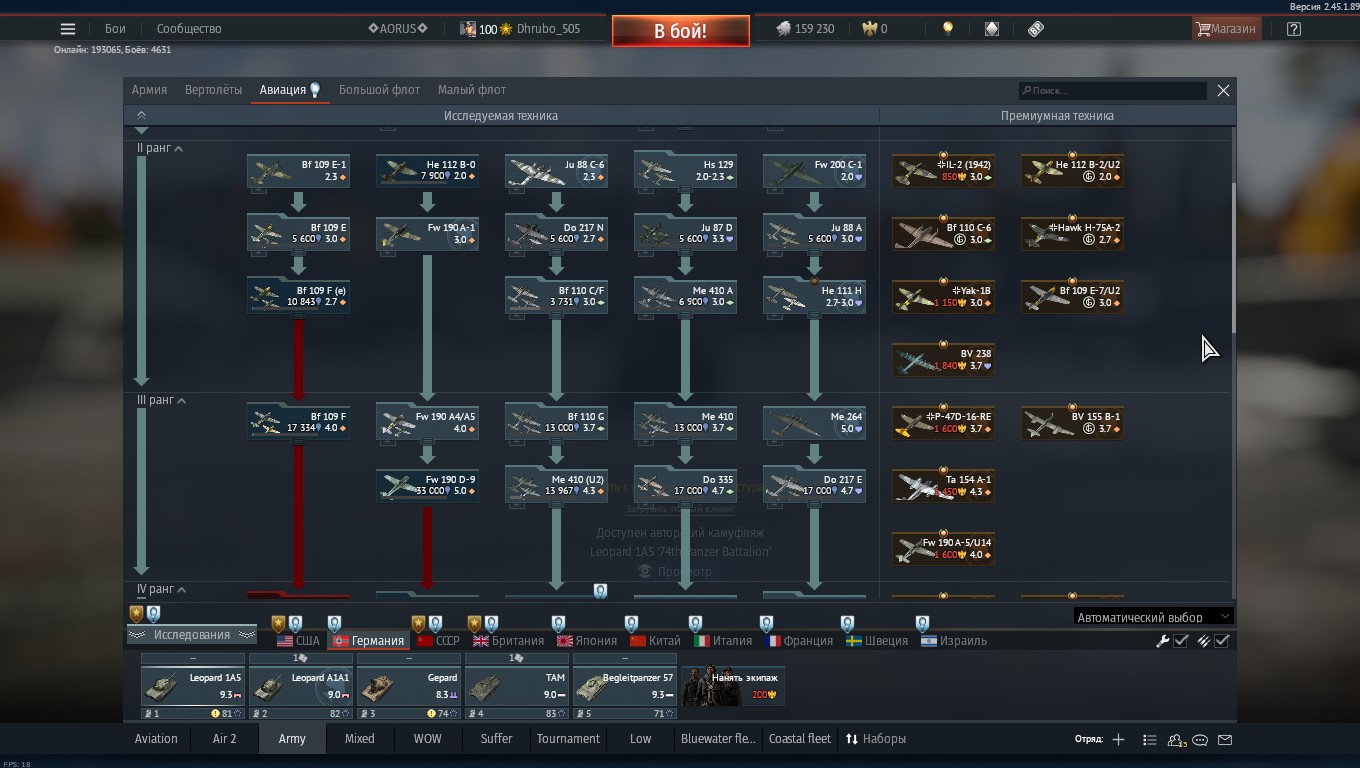Switch to the Большой флот tab
This screenshot has height=768, width=1360.
pyautogui.click(x=379, y=90)
